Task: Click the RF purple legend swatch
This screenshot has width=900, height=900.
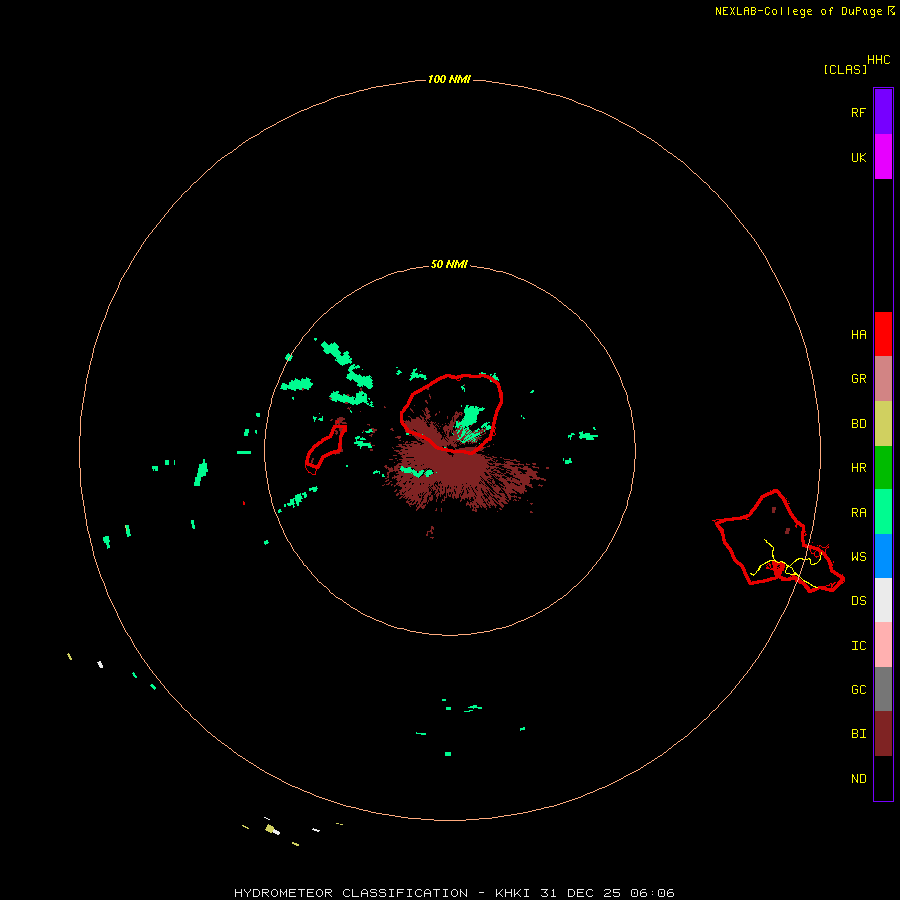Action: (883, 112)
